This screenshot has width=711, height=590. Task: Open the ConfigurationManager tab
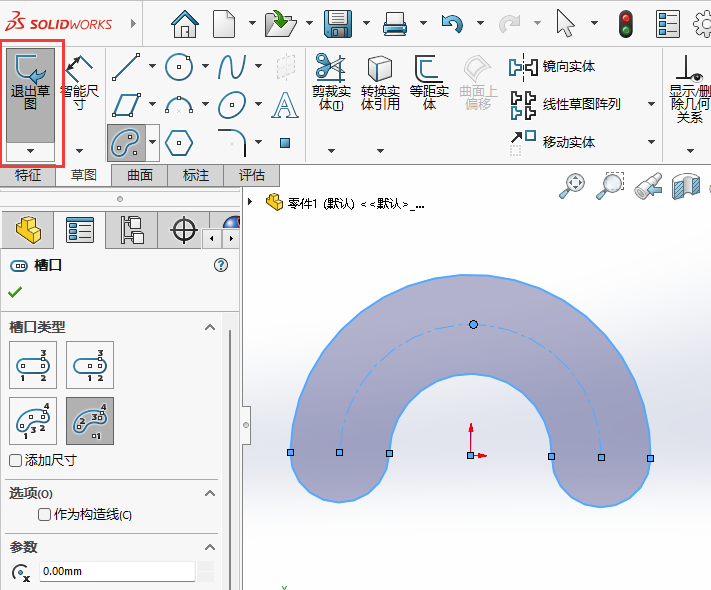[131, 230]
